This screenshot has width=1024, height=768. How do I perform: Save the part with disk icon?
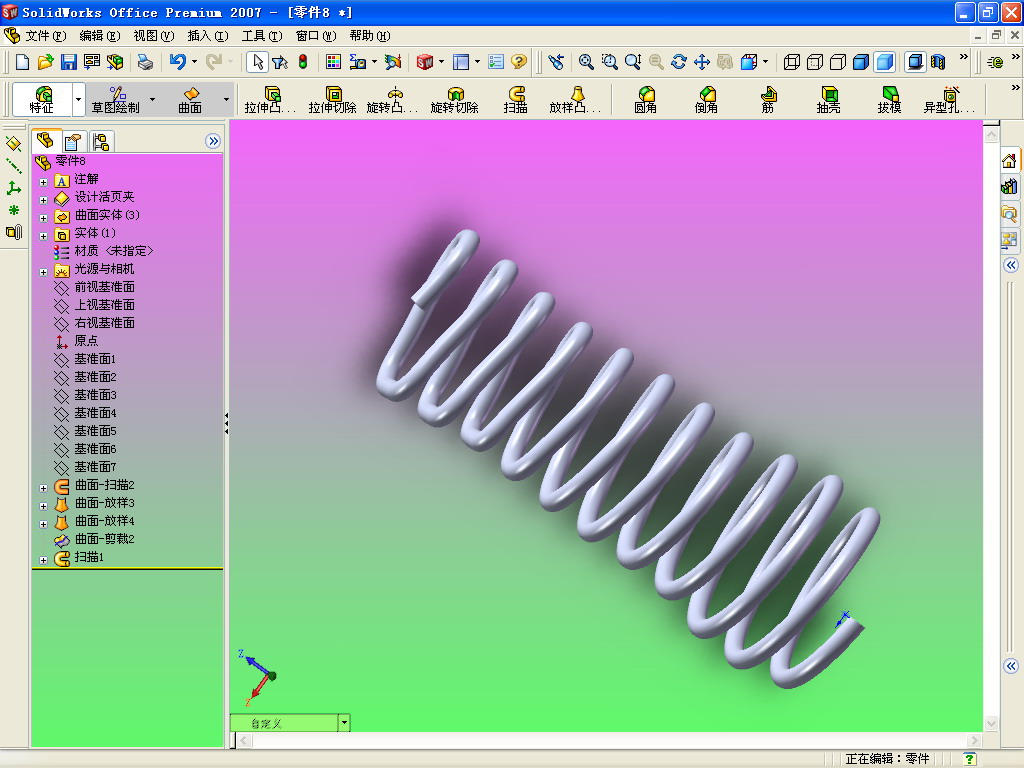(x=69, y=62)
